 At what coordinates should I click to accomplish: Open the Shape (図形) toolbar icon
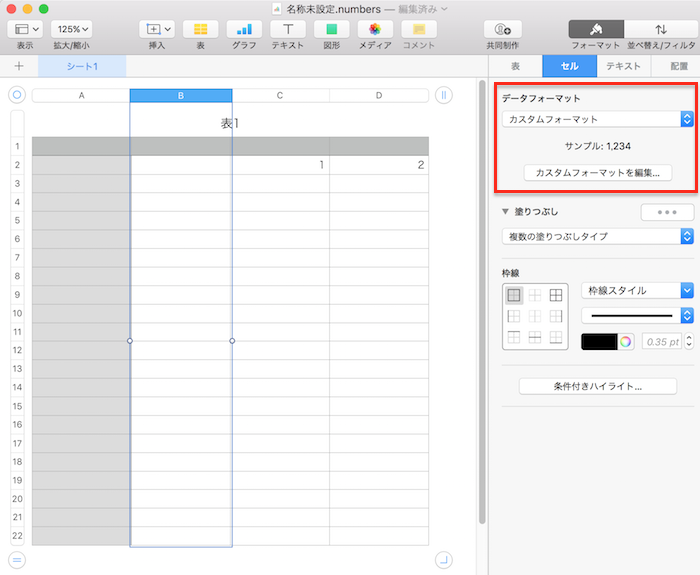click(331, 30)
